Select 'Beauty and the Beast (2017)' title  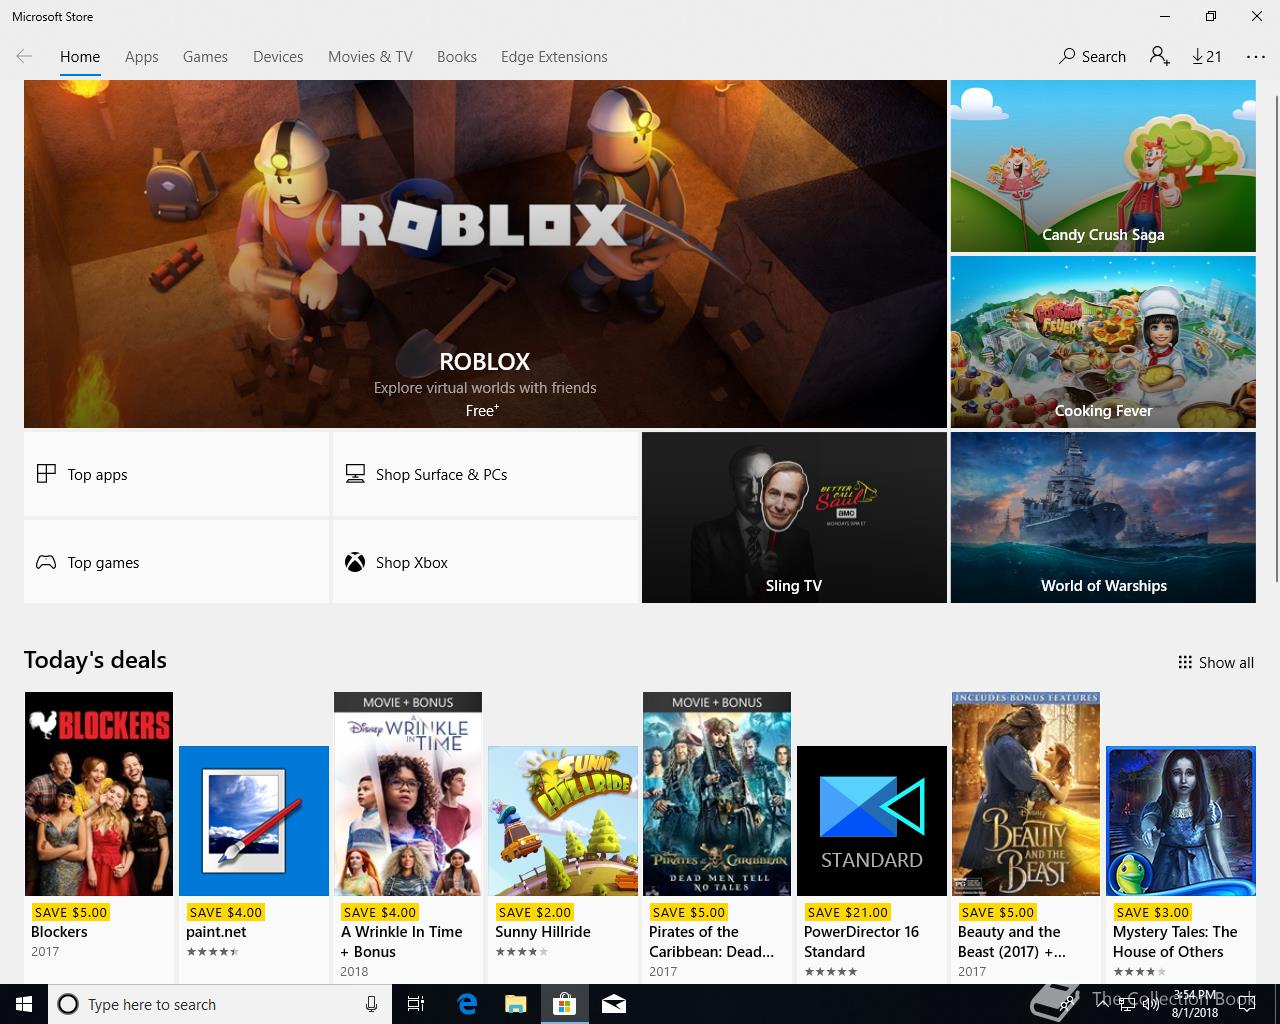coord(1012,942)
